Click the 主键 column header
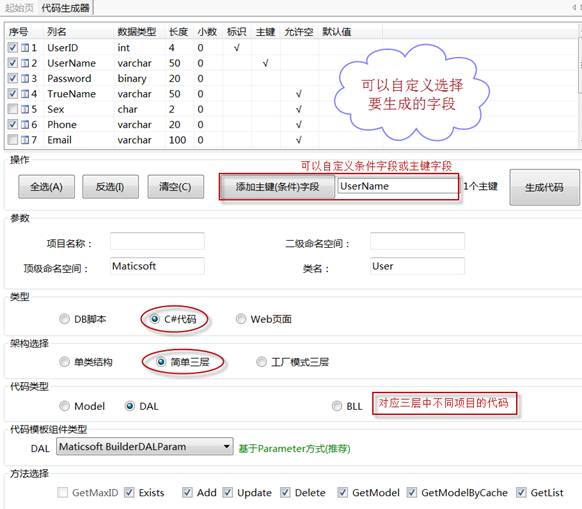 (265, 32)
